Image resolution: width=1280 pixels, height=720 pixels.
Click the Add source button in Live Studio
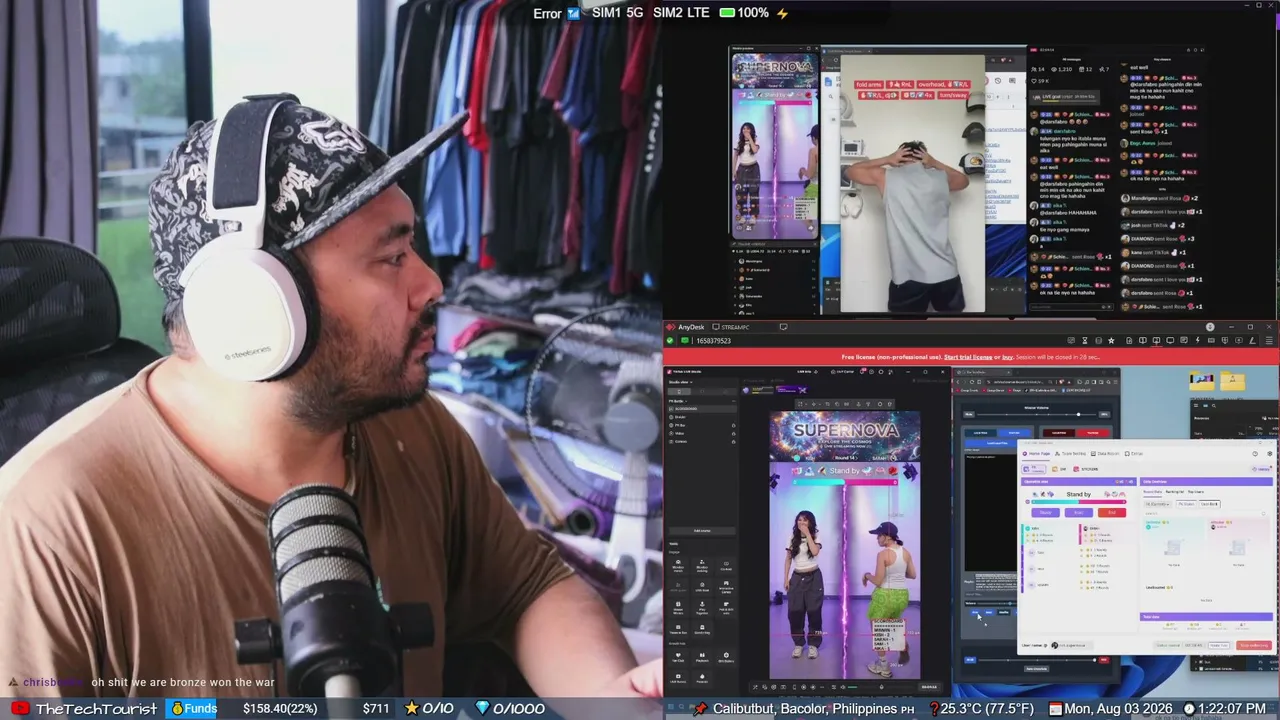point(702,530)
